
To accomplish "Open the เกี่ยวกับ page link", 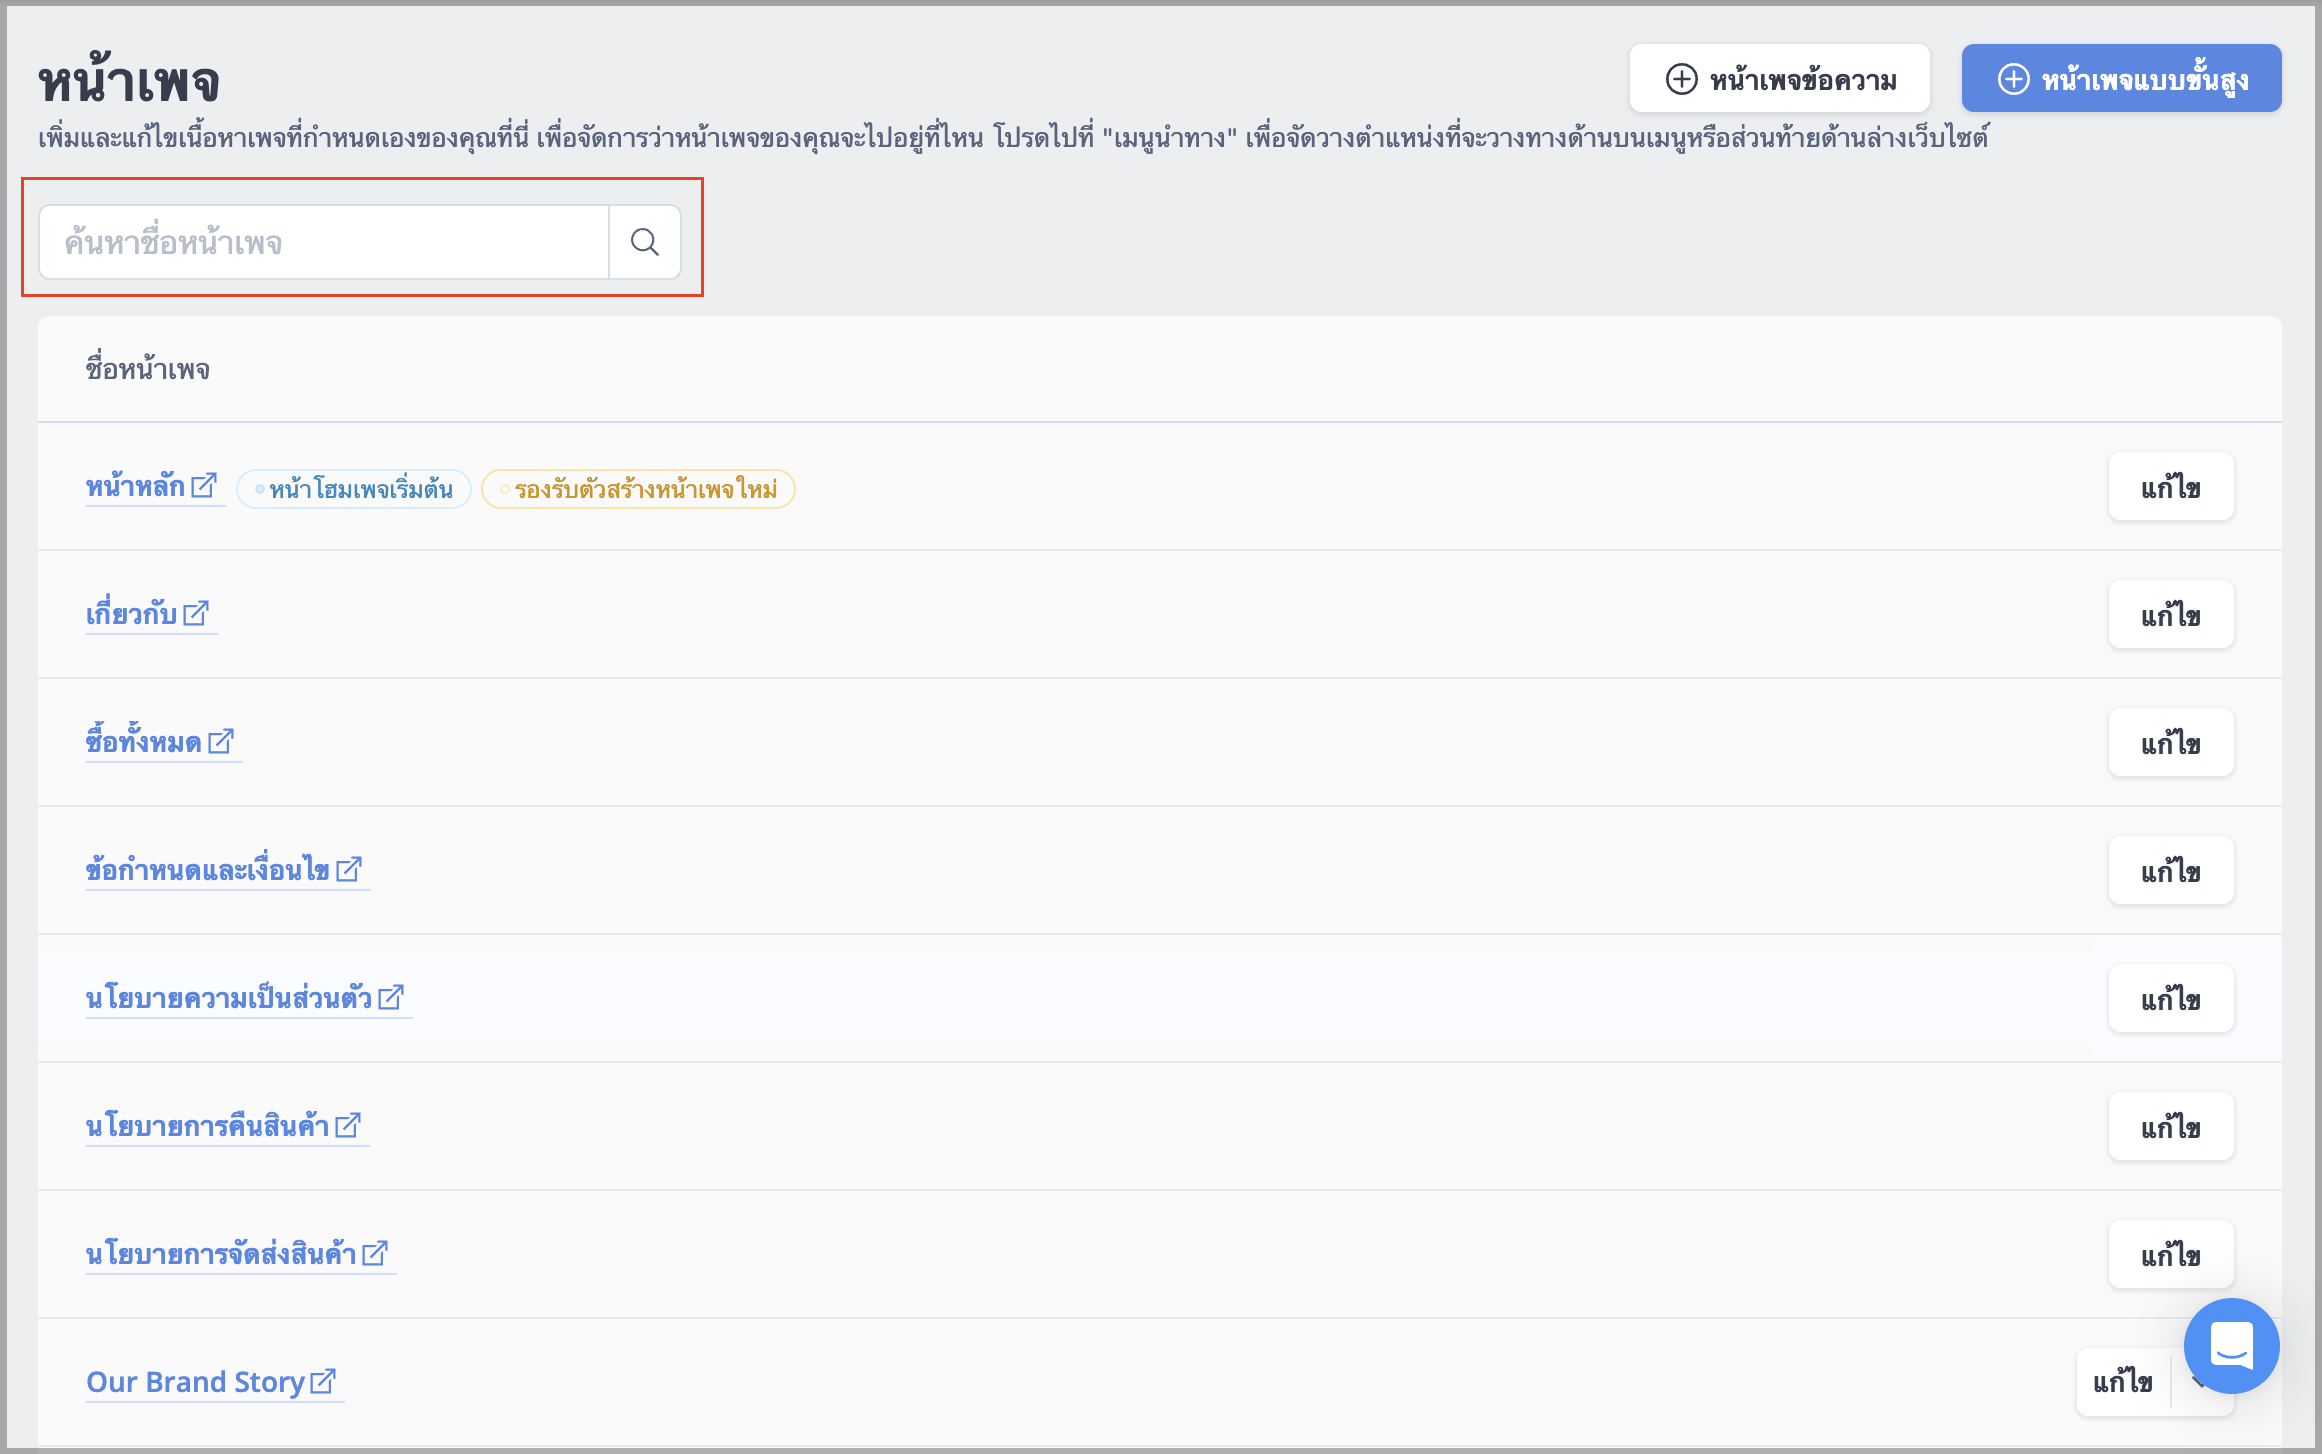I will [131, 614].
